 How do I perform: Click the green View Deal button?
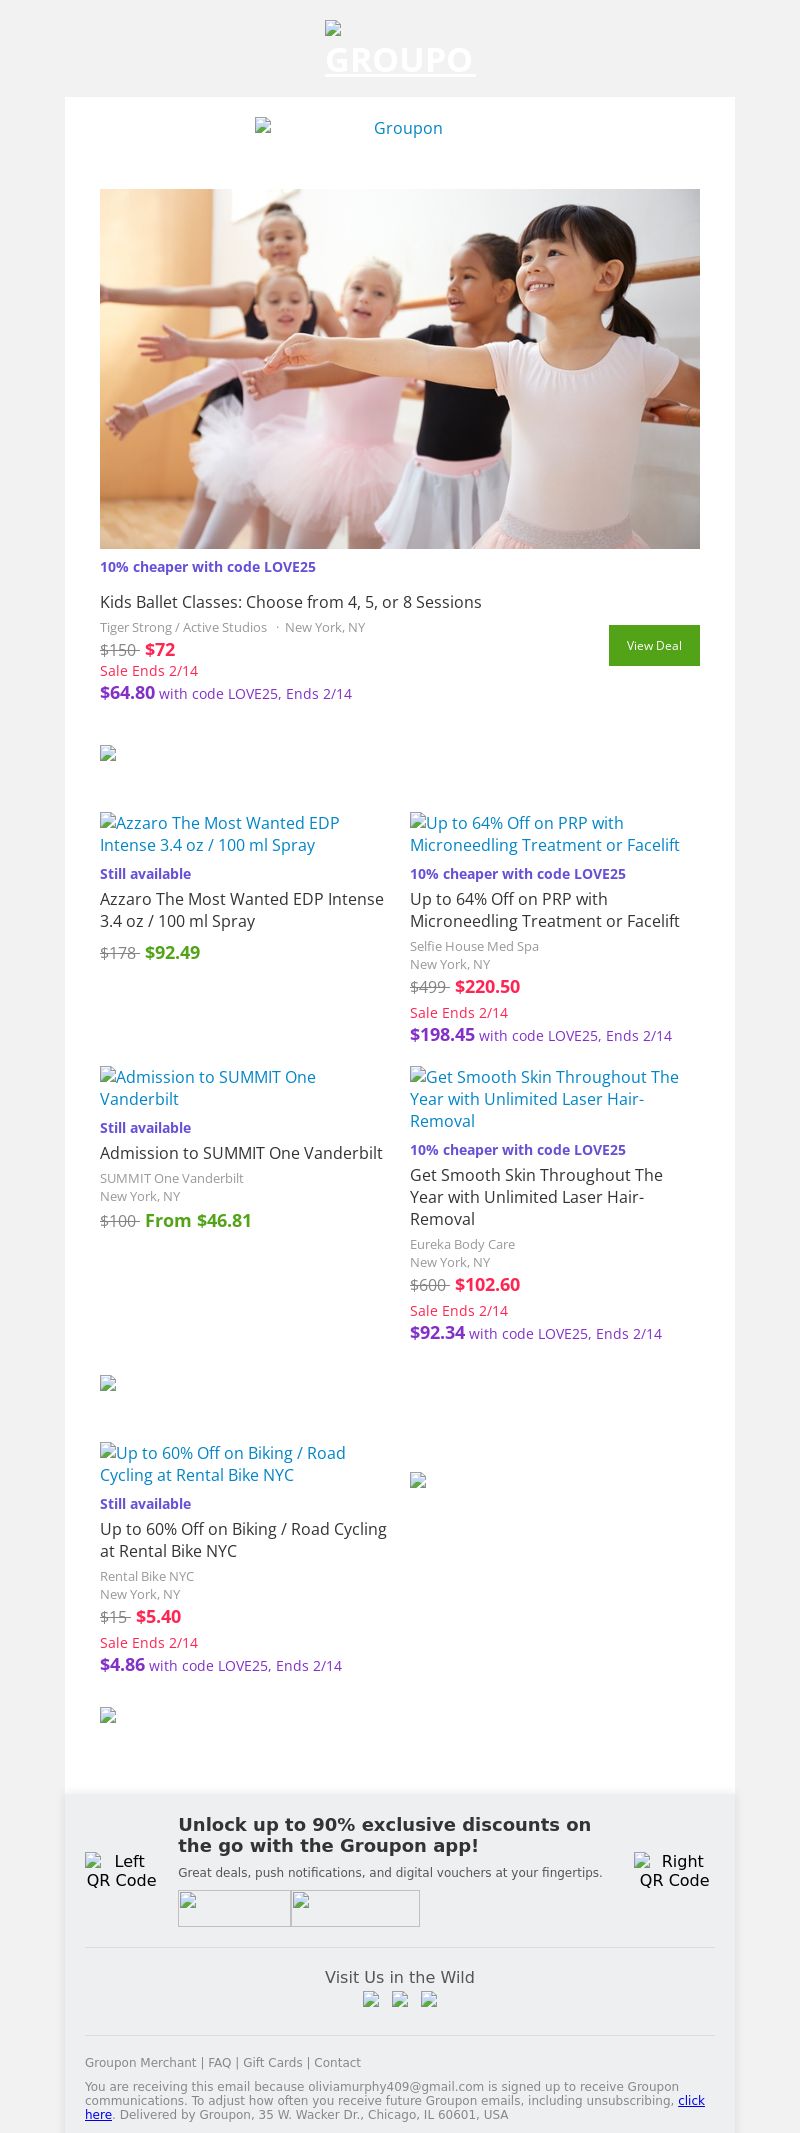tap(654, 645)
